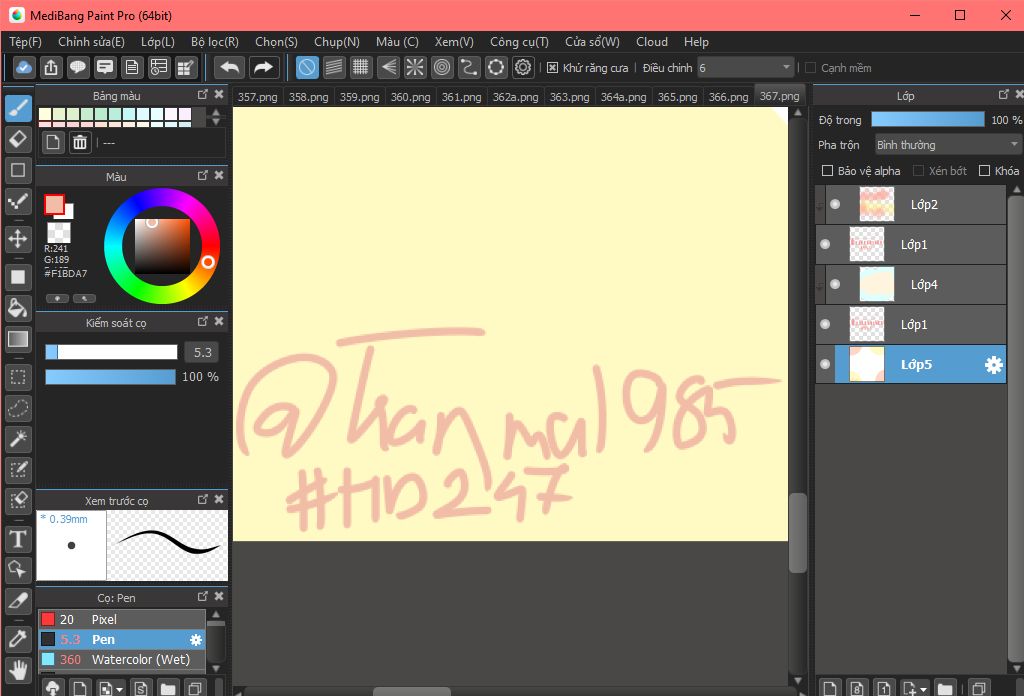Toggle Khử răng cưa checkbox

552,68
